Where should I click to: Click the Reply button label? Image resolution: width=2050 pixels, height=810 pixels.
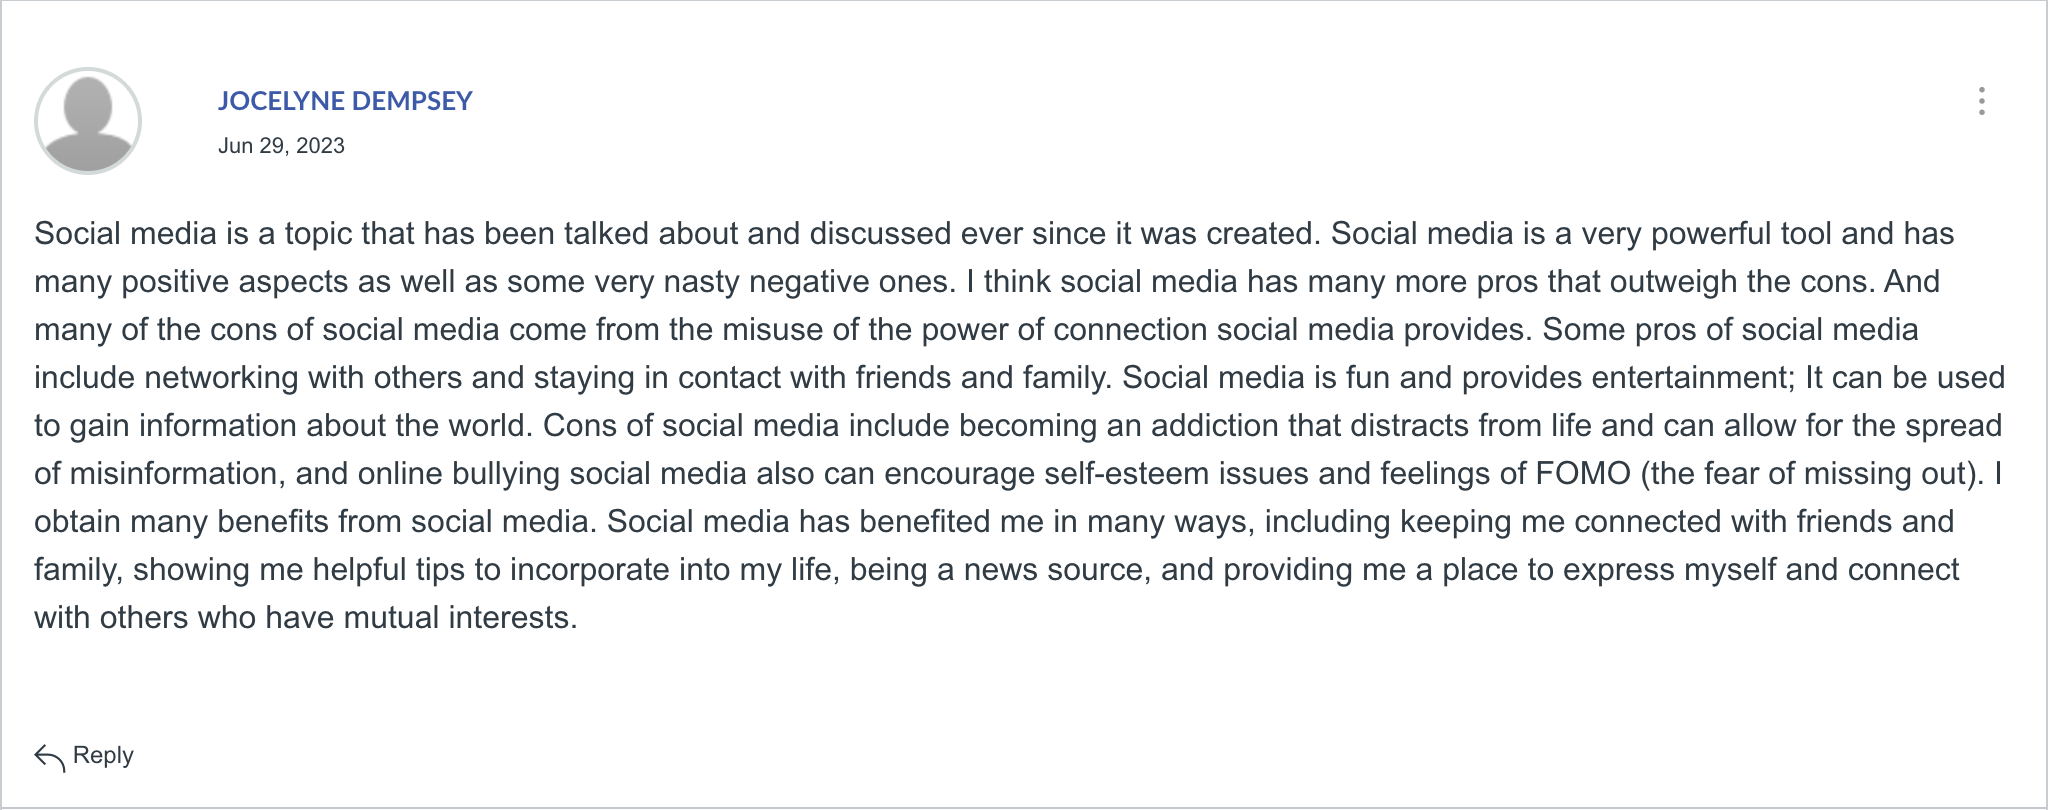103,755
